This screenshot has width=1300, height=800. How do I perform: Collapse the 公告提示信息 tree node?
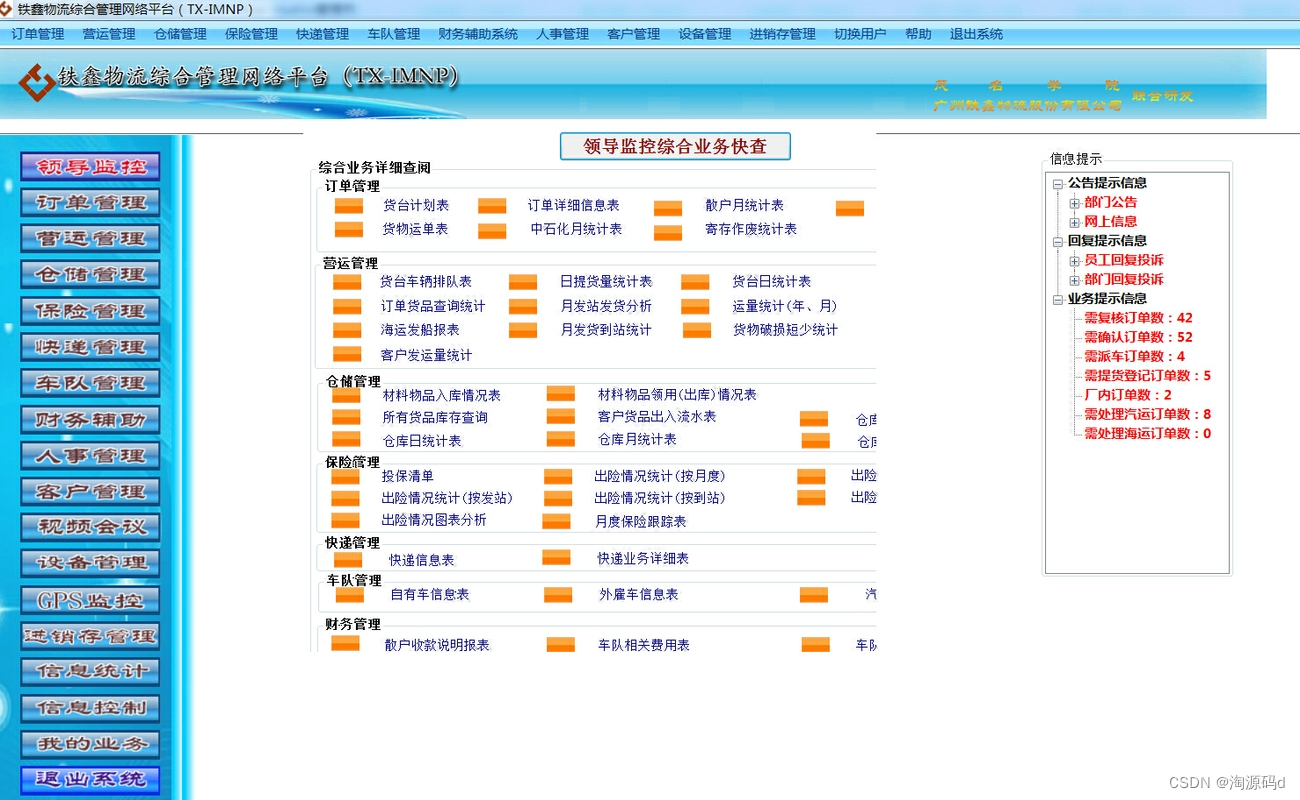tap(1058, 183)
